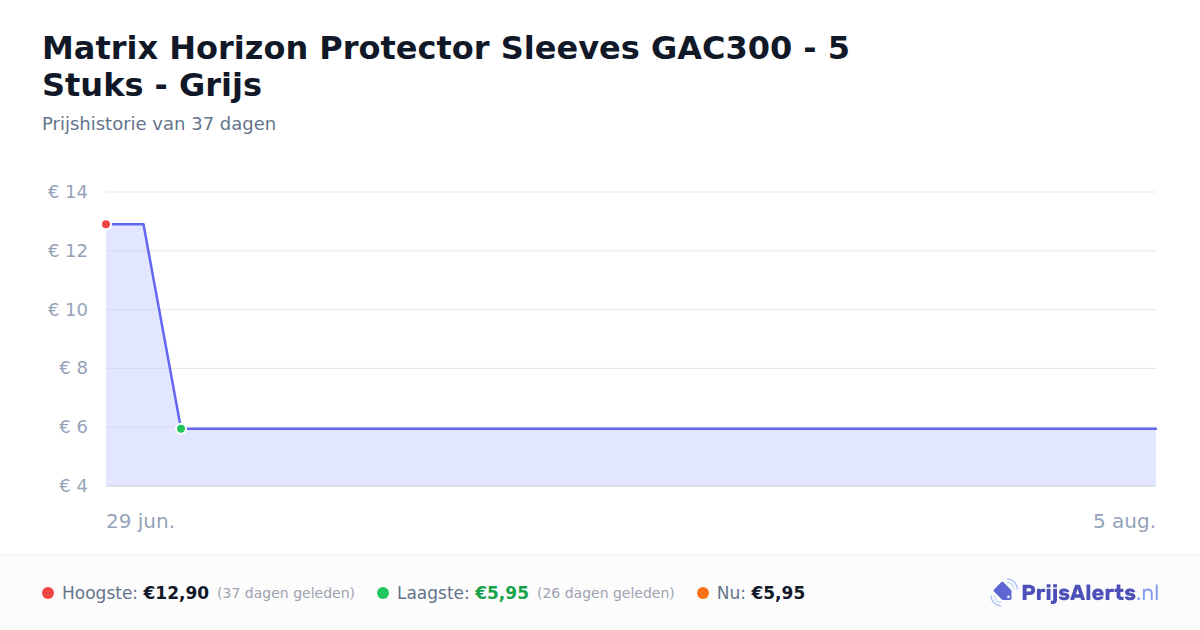This screenshot has width=1200, height=630.
Task: Click the green Laagste legend dot
Action: pyautogui.click(x=383, y=593)
